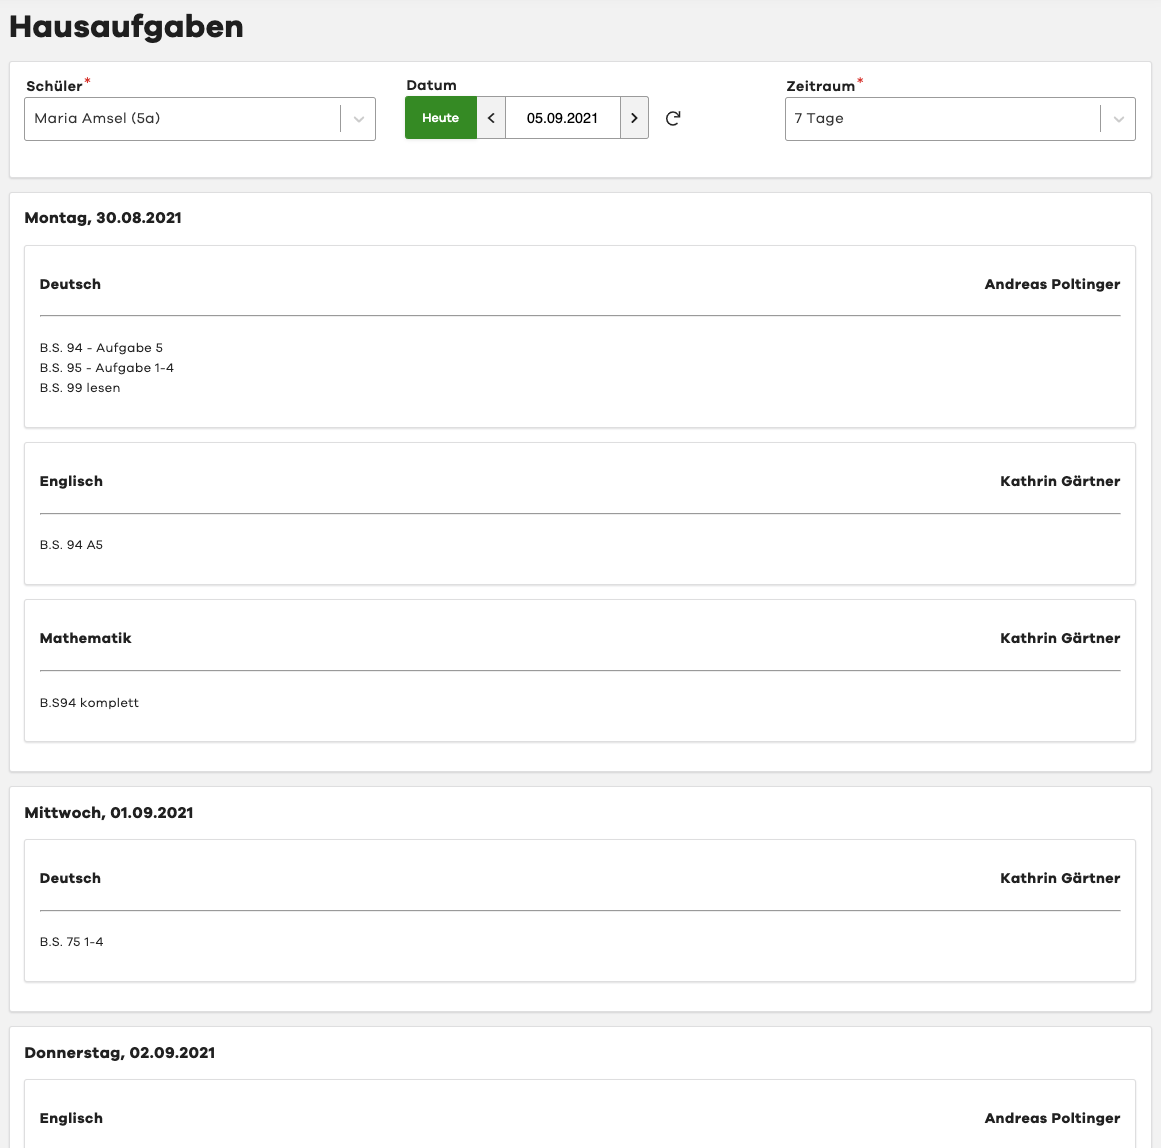Image resolution: width=1161 pixels, height=1148 pixels.
Task: Advance to the next date with right arrow
Action: 634,118
